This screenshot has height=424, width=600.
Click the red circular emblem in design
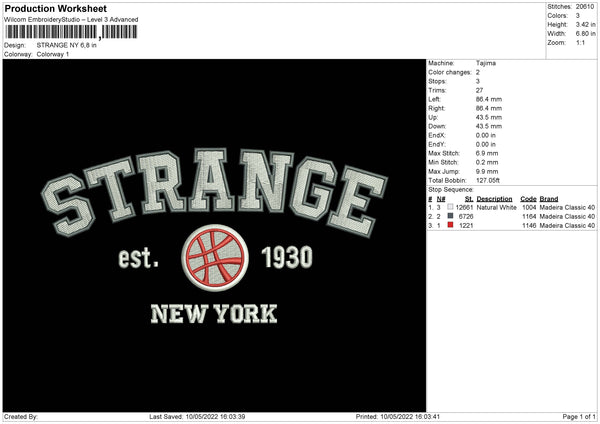click(x=215, y=258)
